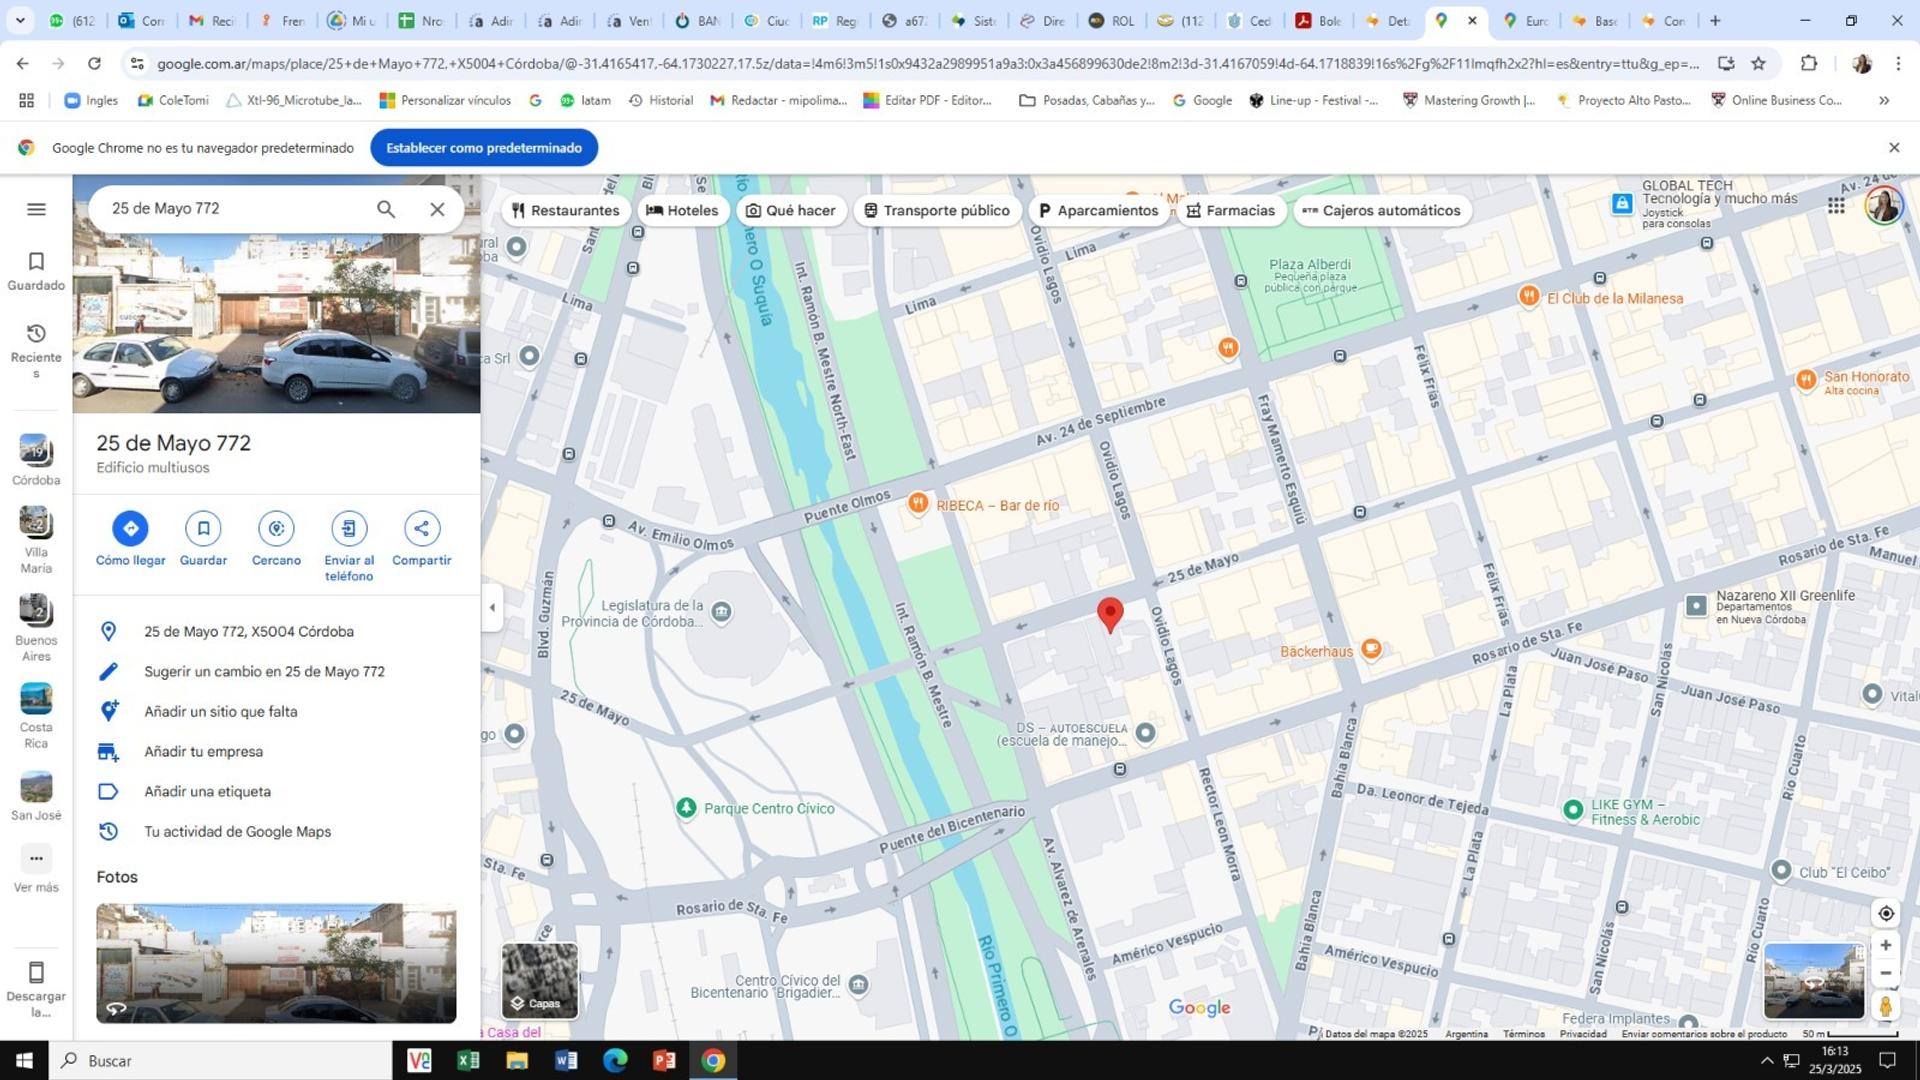
Task: Open the Google account profile picture
Action: tap(1884, 206)
